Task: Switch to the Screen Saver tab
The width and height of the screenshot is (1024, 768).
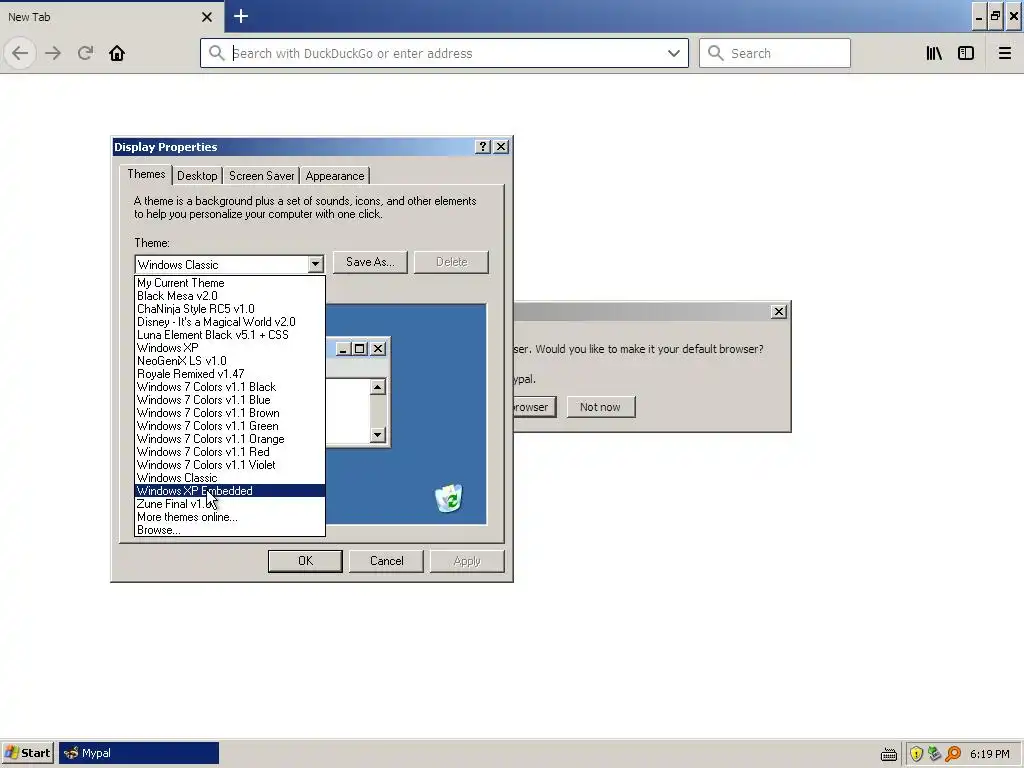Action: click(x=261, y=176)
